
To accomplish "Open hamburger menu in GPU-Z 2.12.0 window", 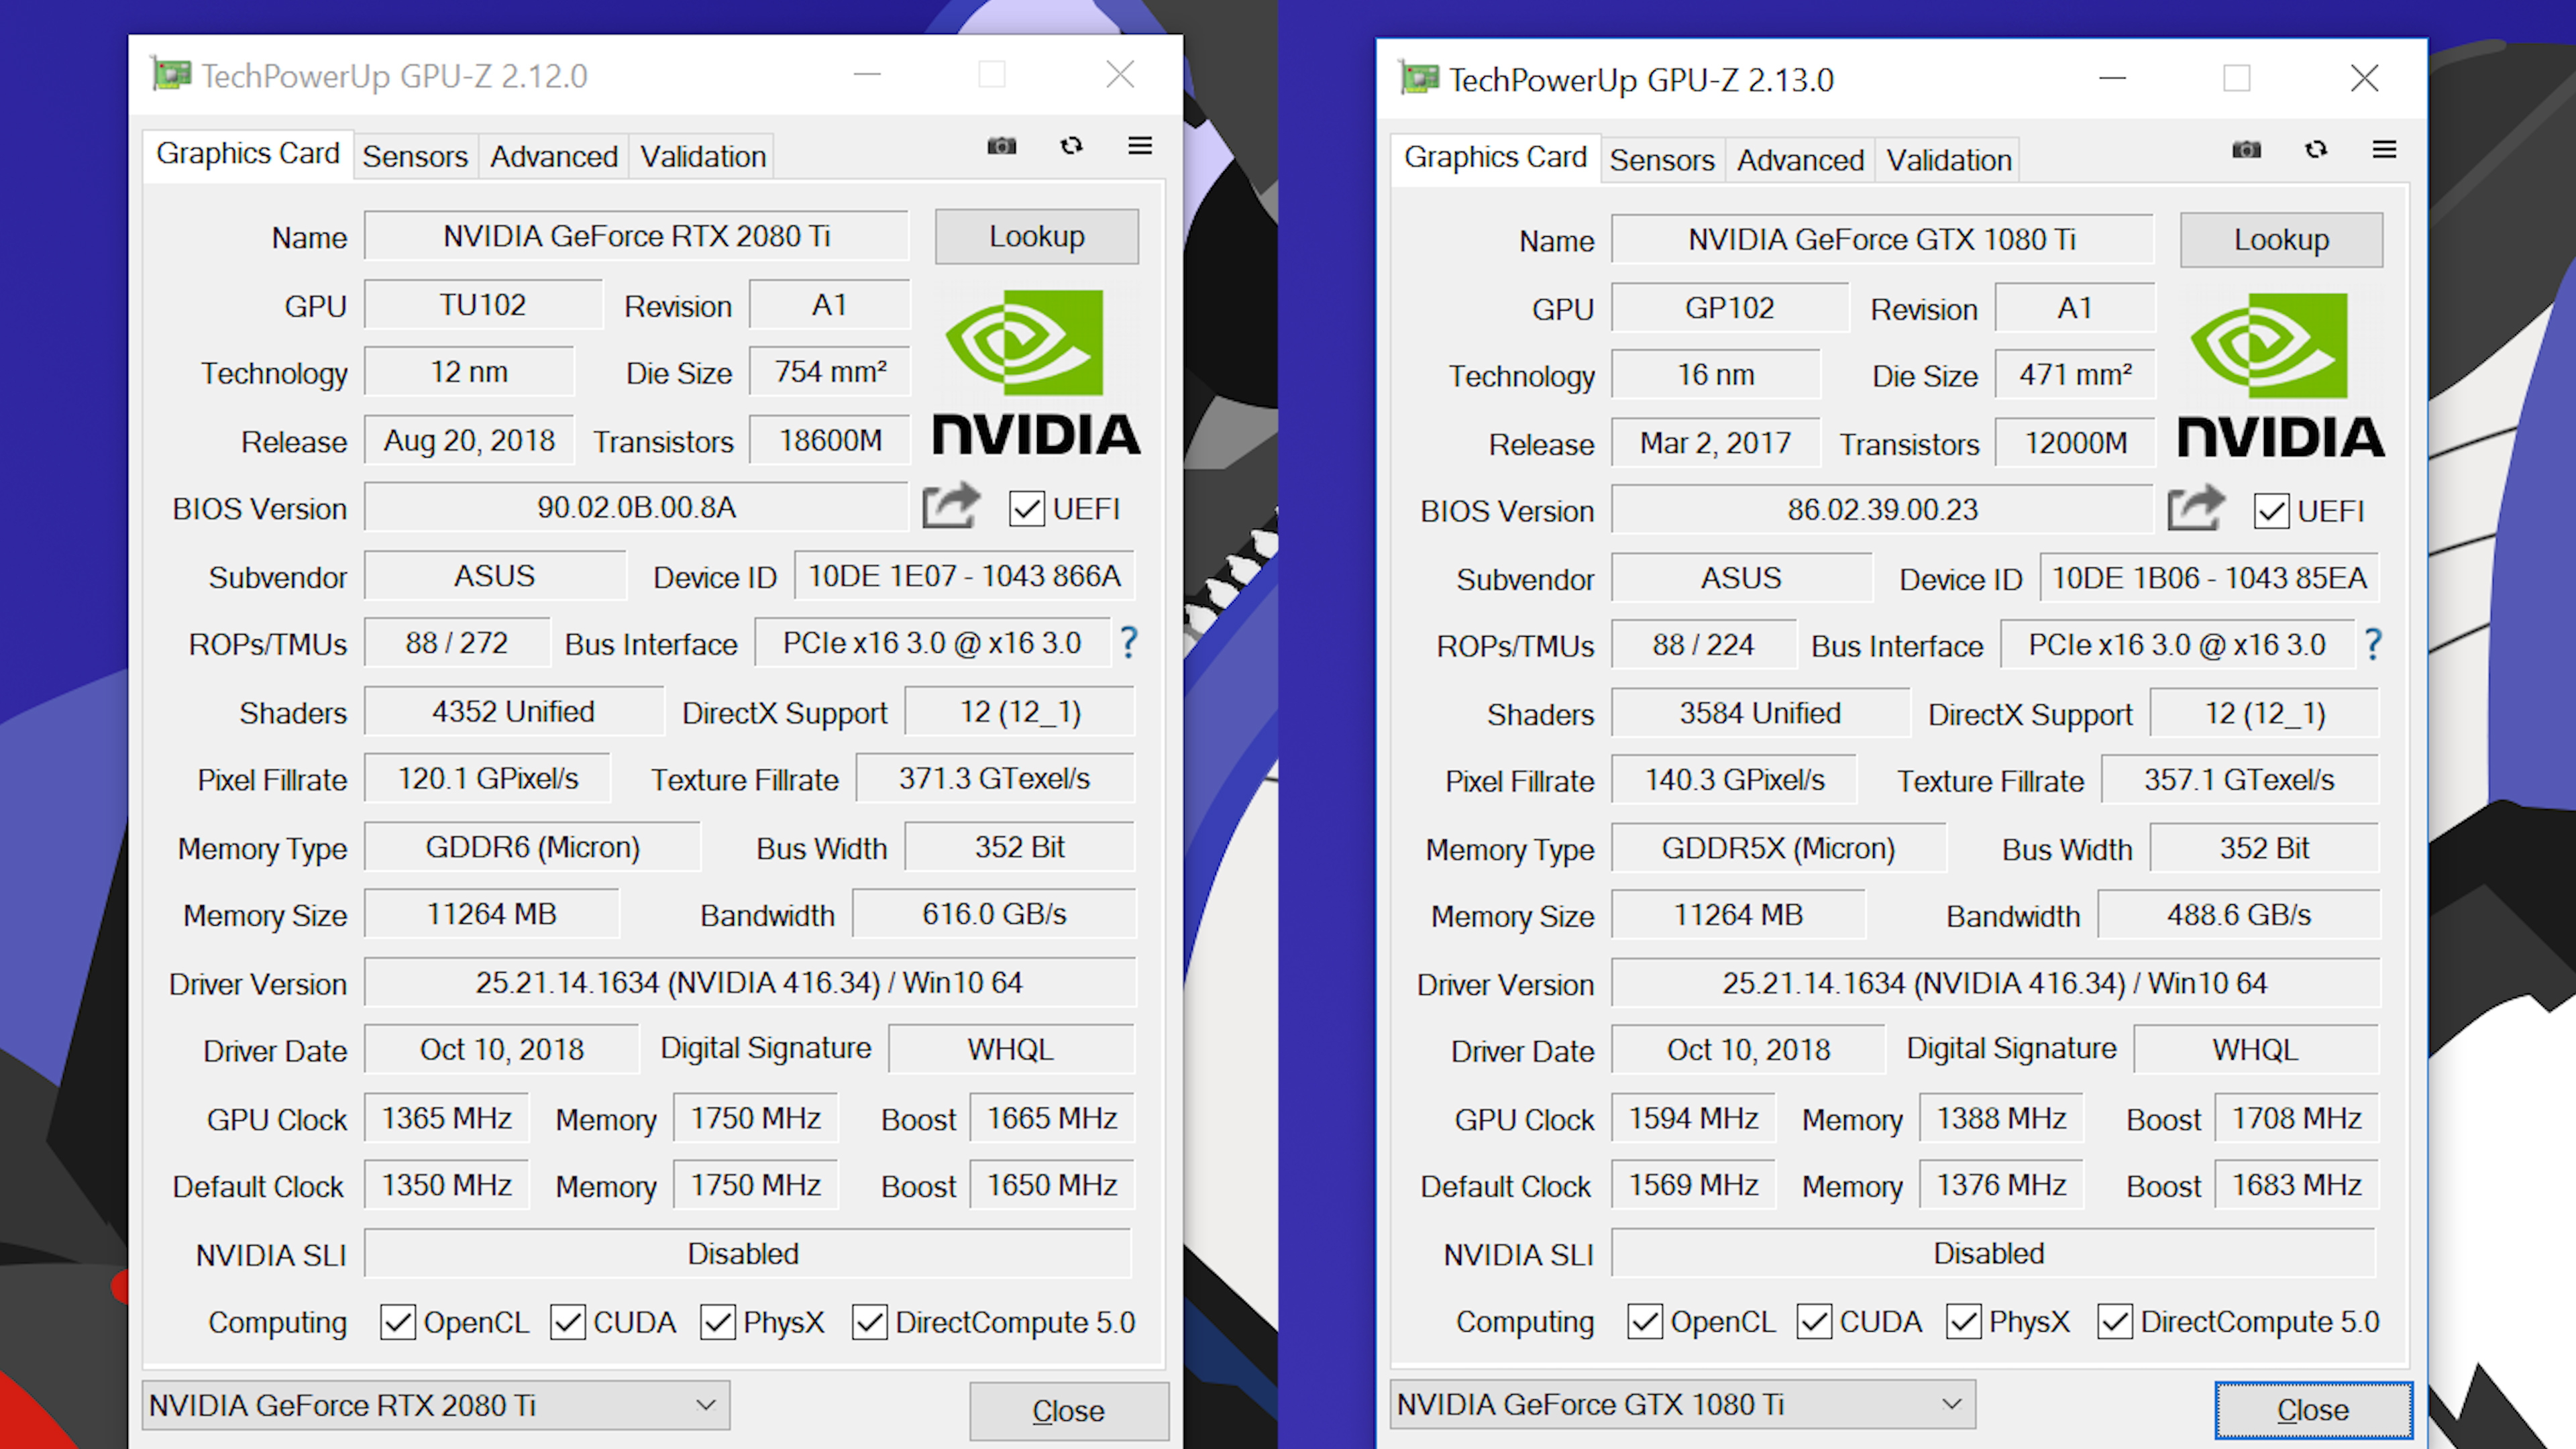I will coord(1140,146).
